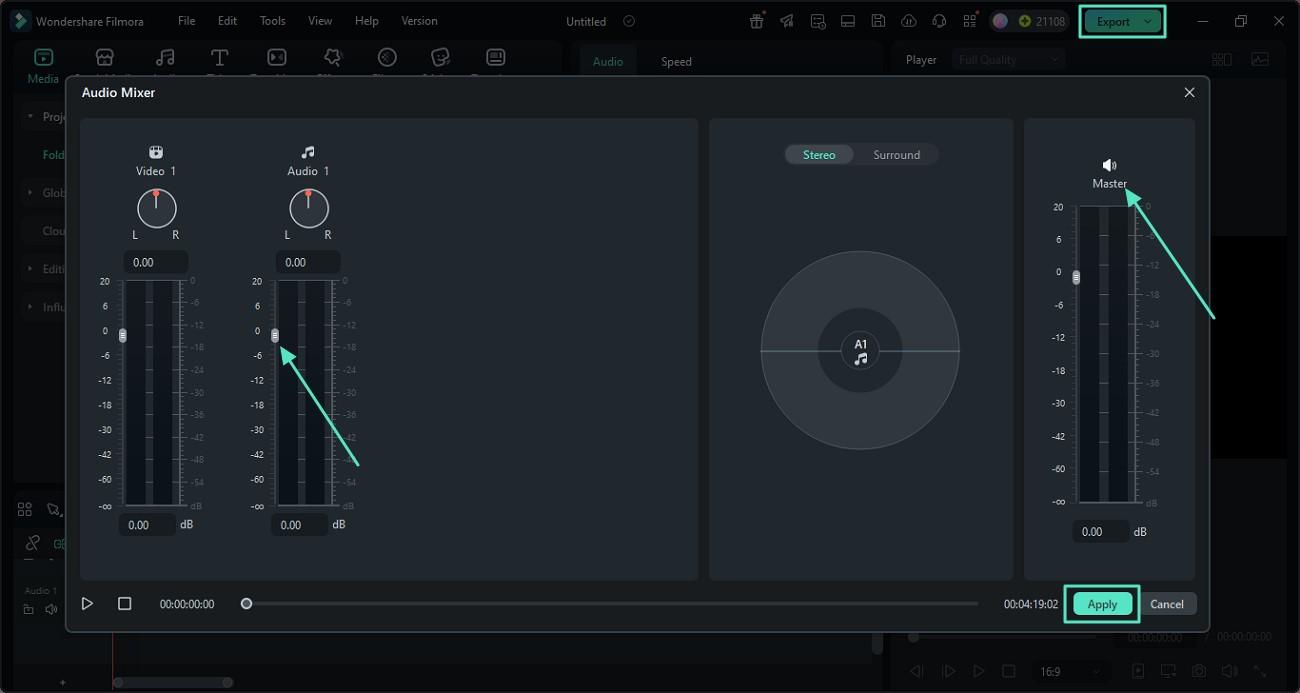
Task: Click the timeline select arrow tool
Action: coord(54,510)
